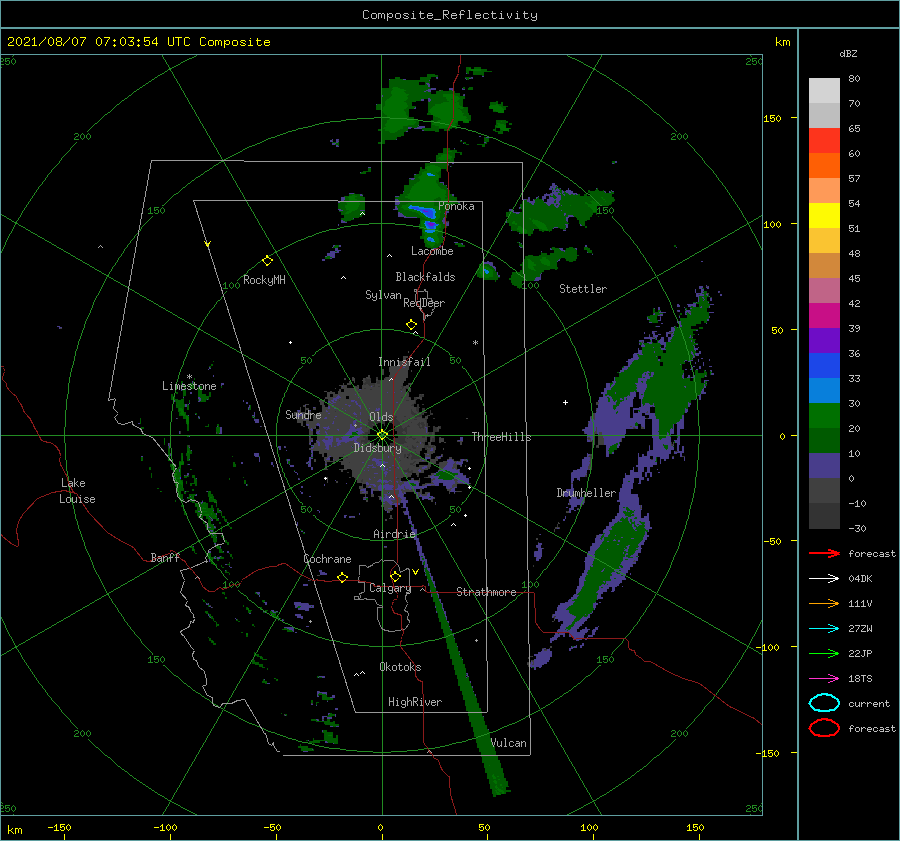
Task: Select the HighRiver label
Action: [415, 702]
